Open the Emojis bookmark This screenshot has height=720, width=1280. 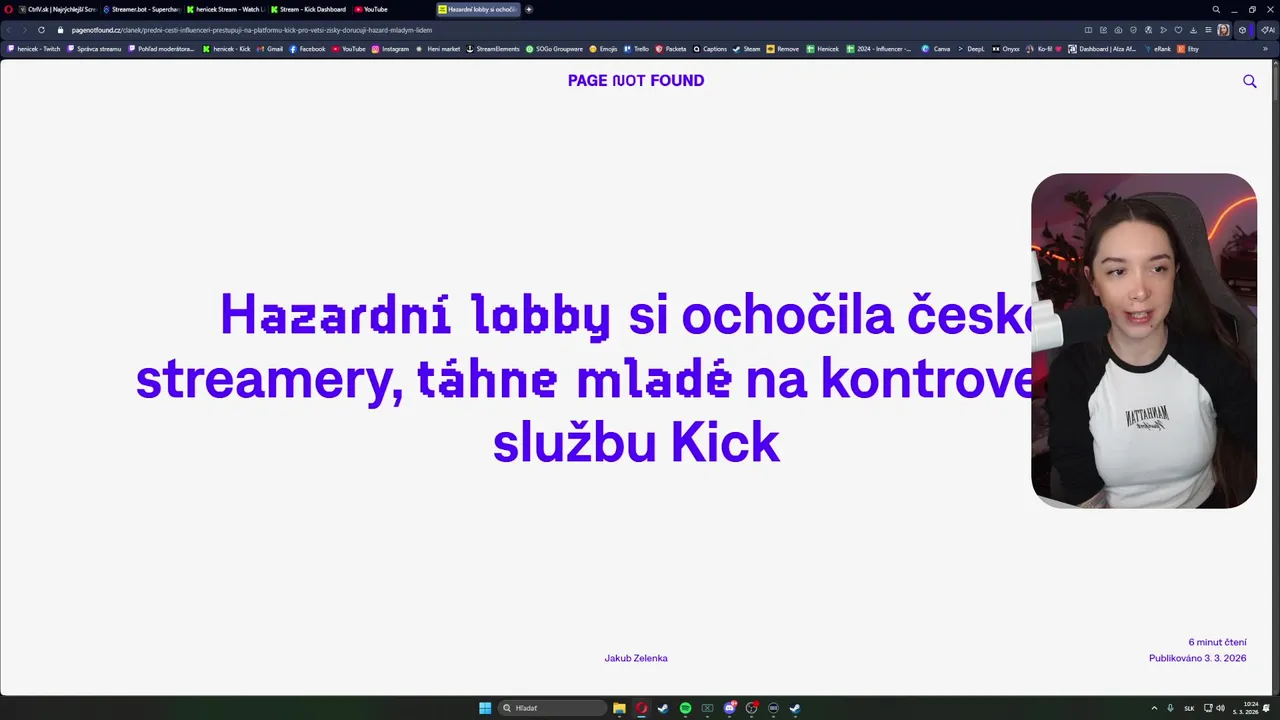pyautogui.click(x=603, y=49)
